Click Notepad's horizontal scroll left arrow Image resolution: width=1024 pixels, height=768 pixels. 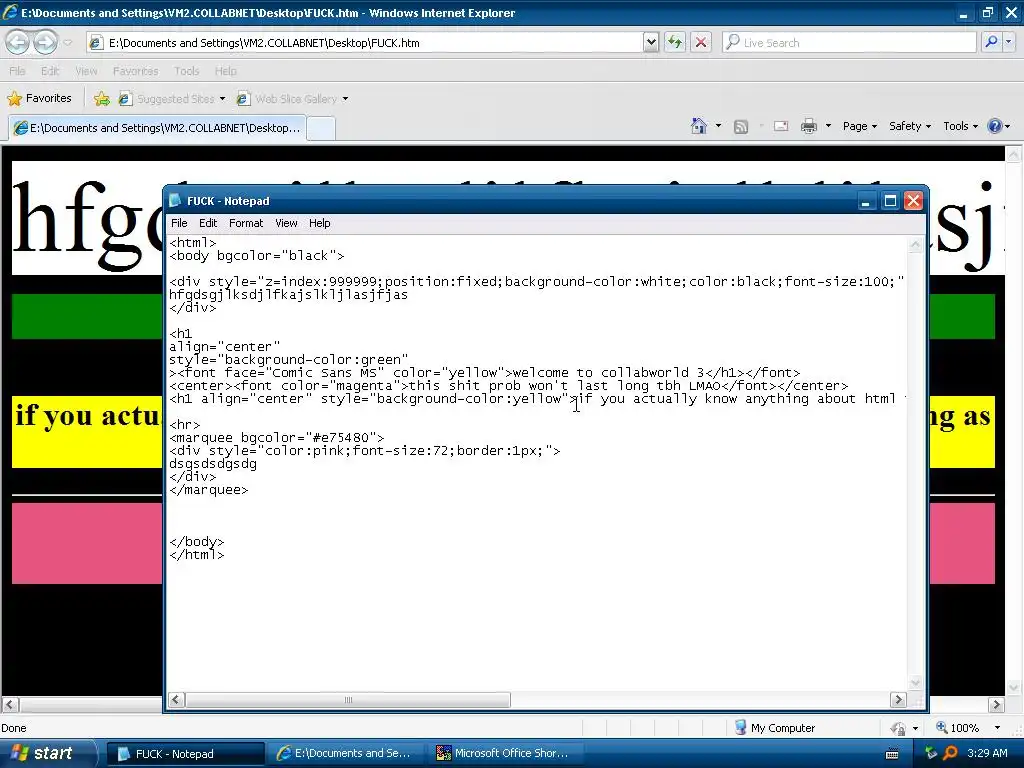[x=176, y=700]
